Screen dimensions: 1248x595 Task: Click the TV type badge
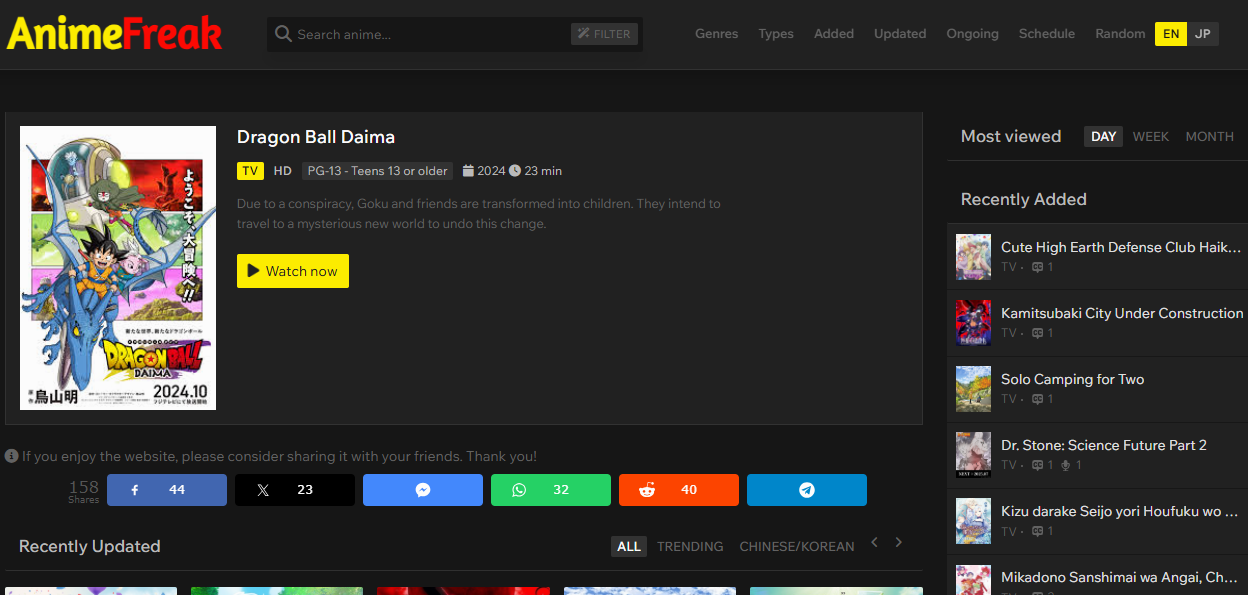250,171
